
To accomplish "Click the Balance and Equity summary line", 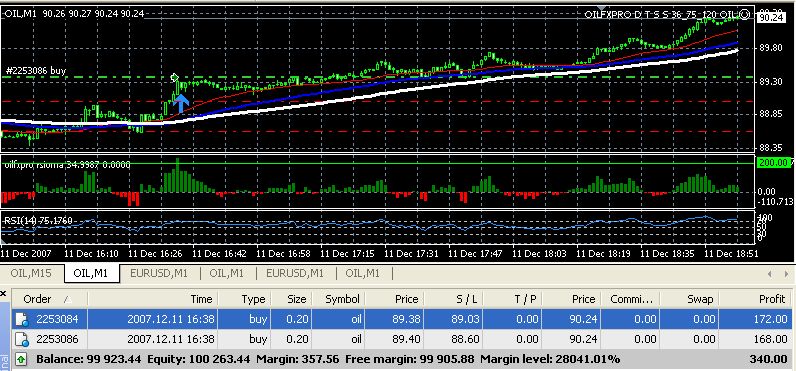I will (328, 359).
